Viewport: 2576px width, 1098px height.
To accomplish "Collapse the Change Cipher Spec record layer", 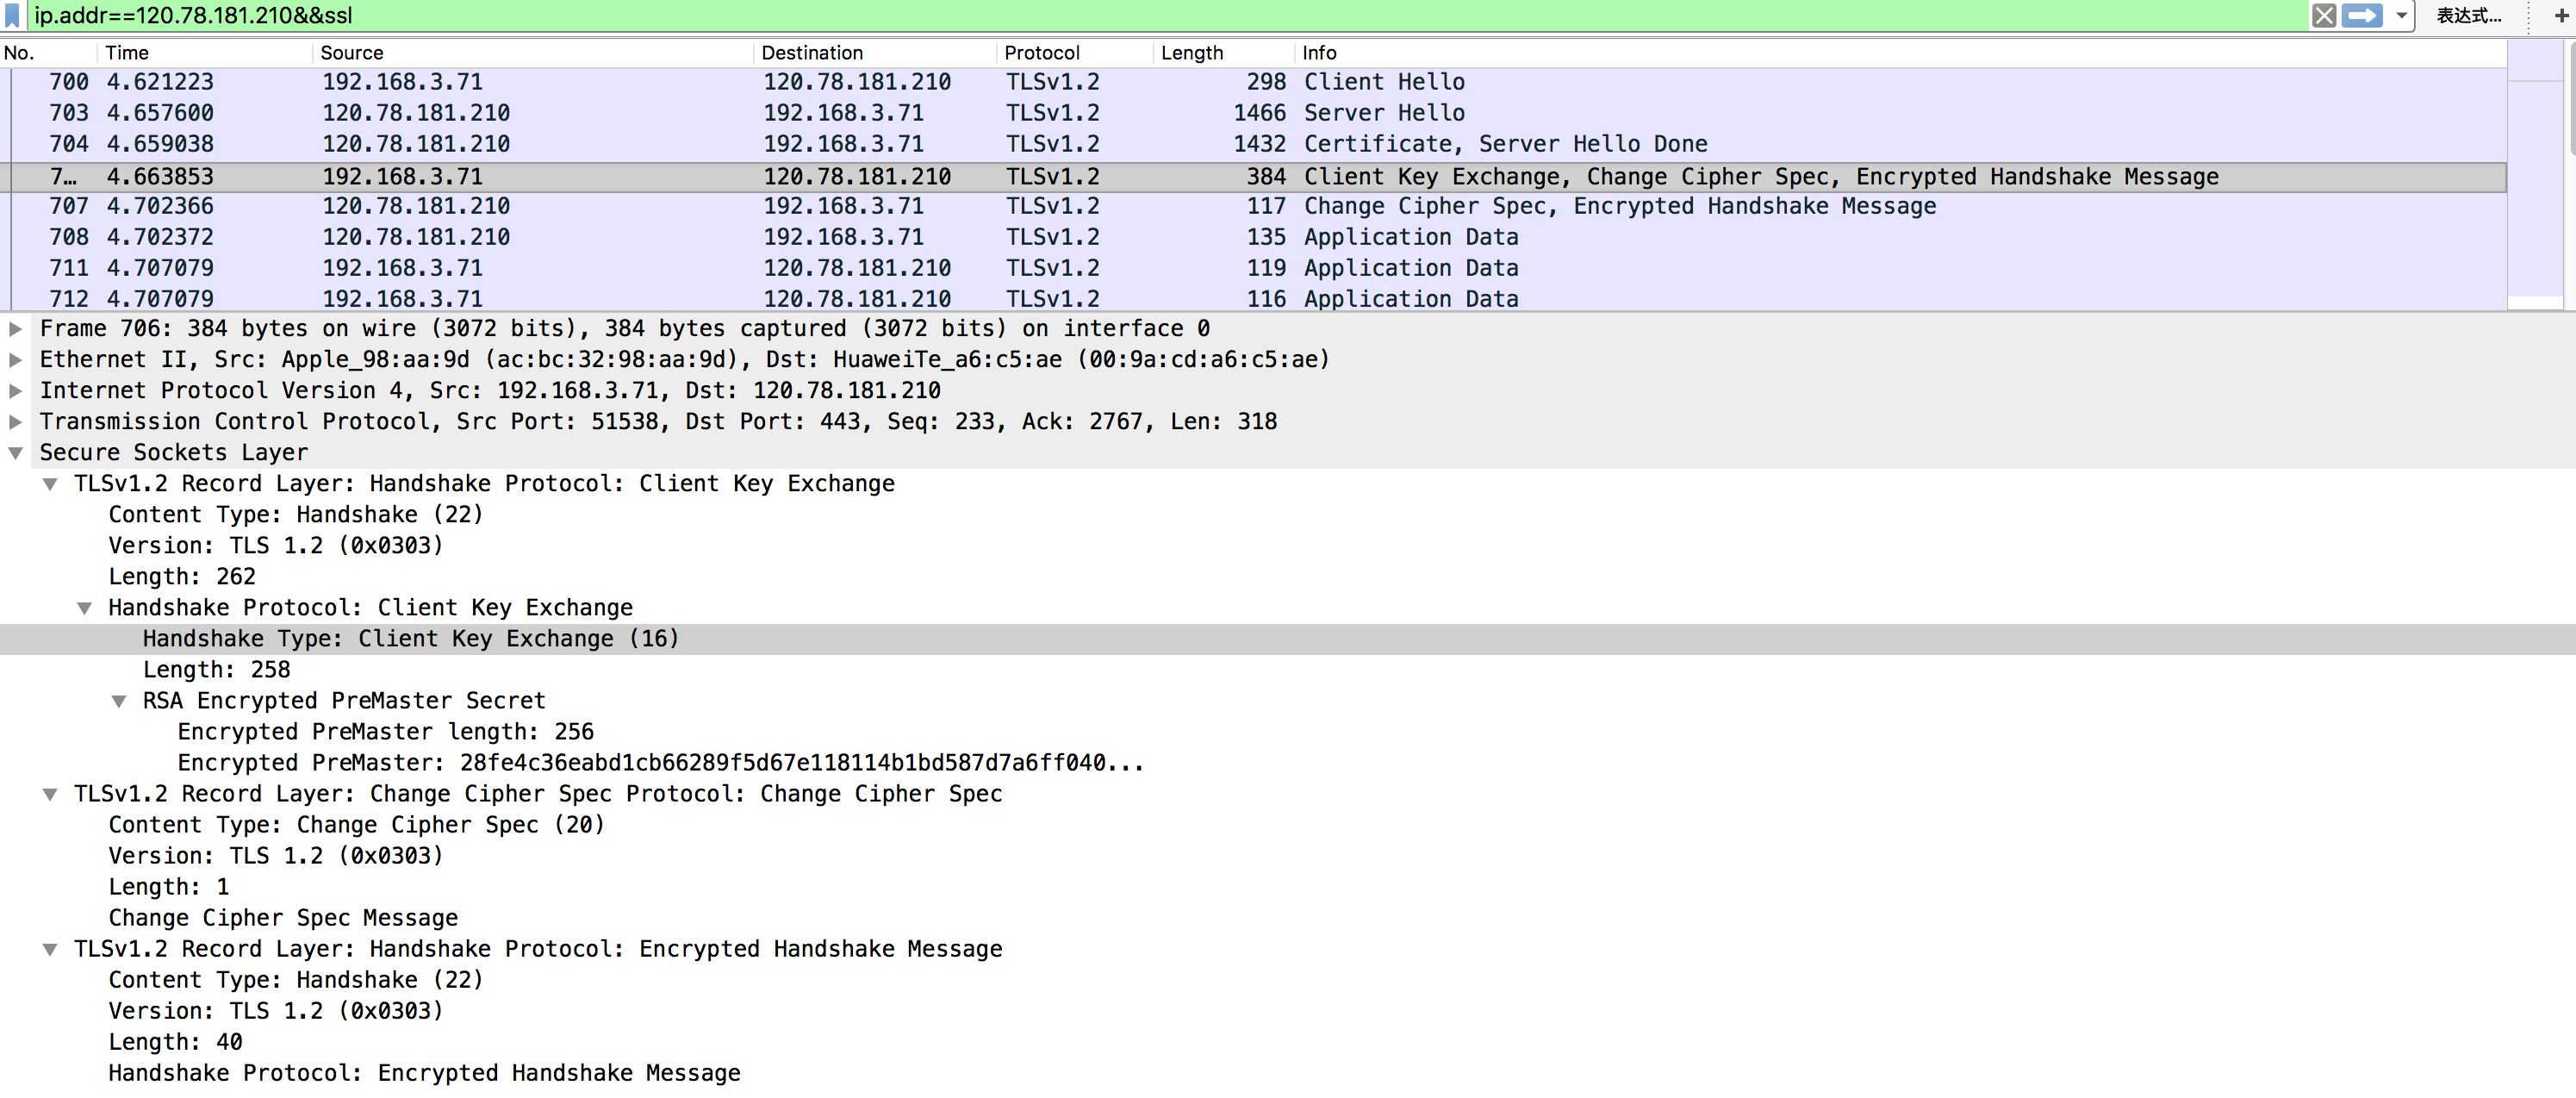I will [50, 794].
